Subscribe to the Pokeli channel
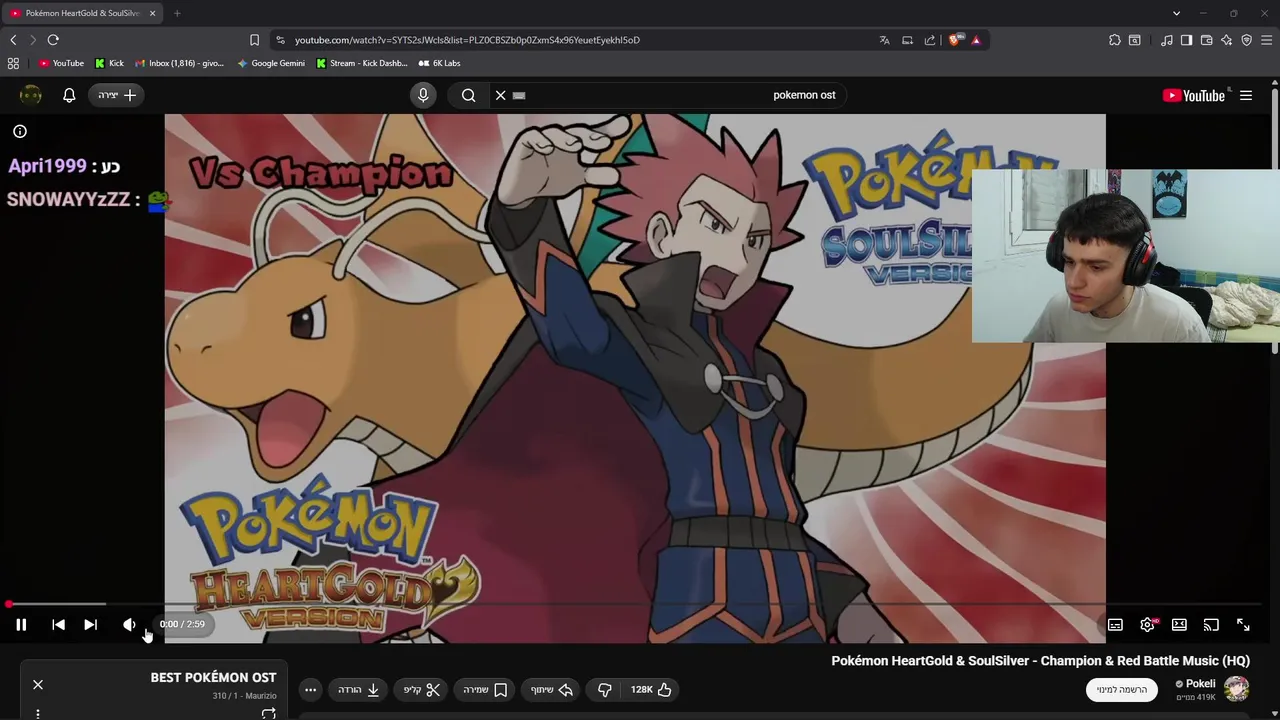The image size is (1280, 720). pyautogui.click(x=1122, y=690)
